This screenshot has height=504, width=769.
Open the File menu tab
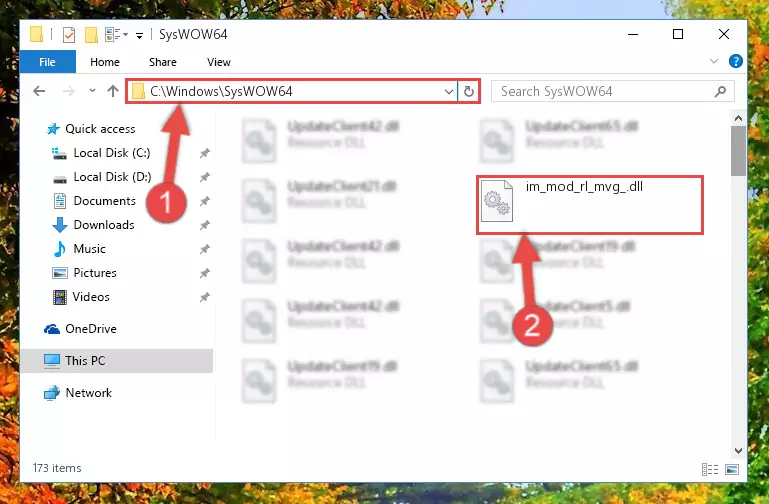[48, 62]
